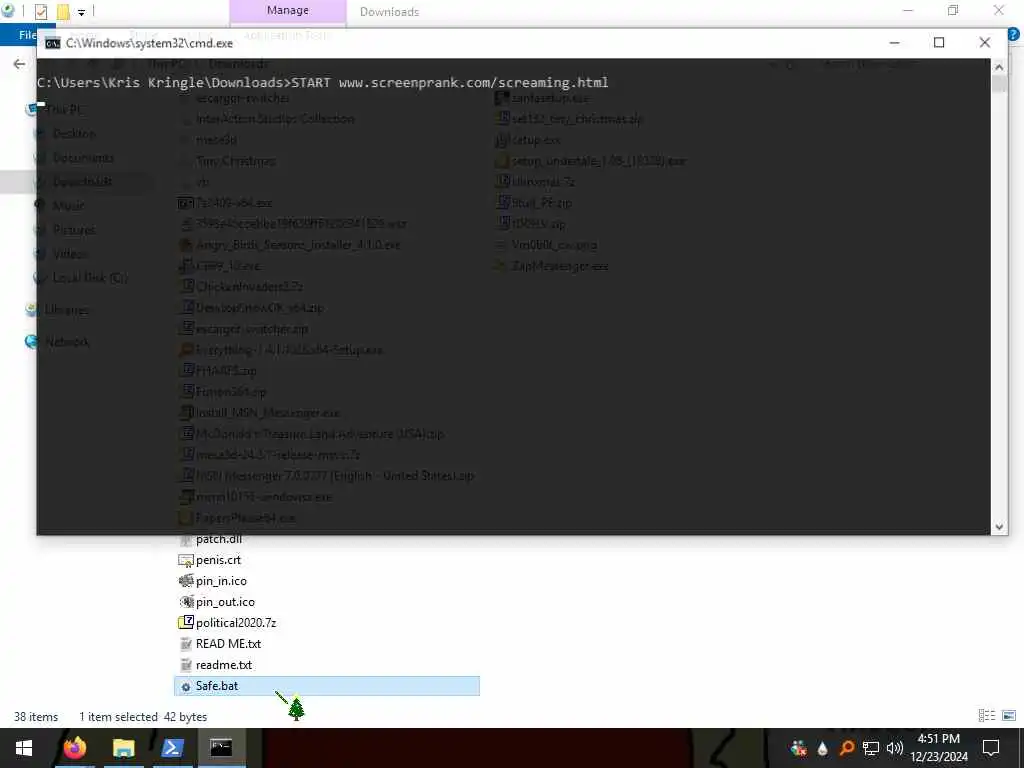
Task: Select the political2020.7z archive icon
Action: [185, 622]
